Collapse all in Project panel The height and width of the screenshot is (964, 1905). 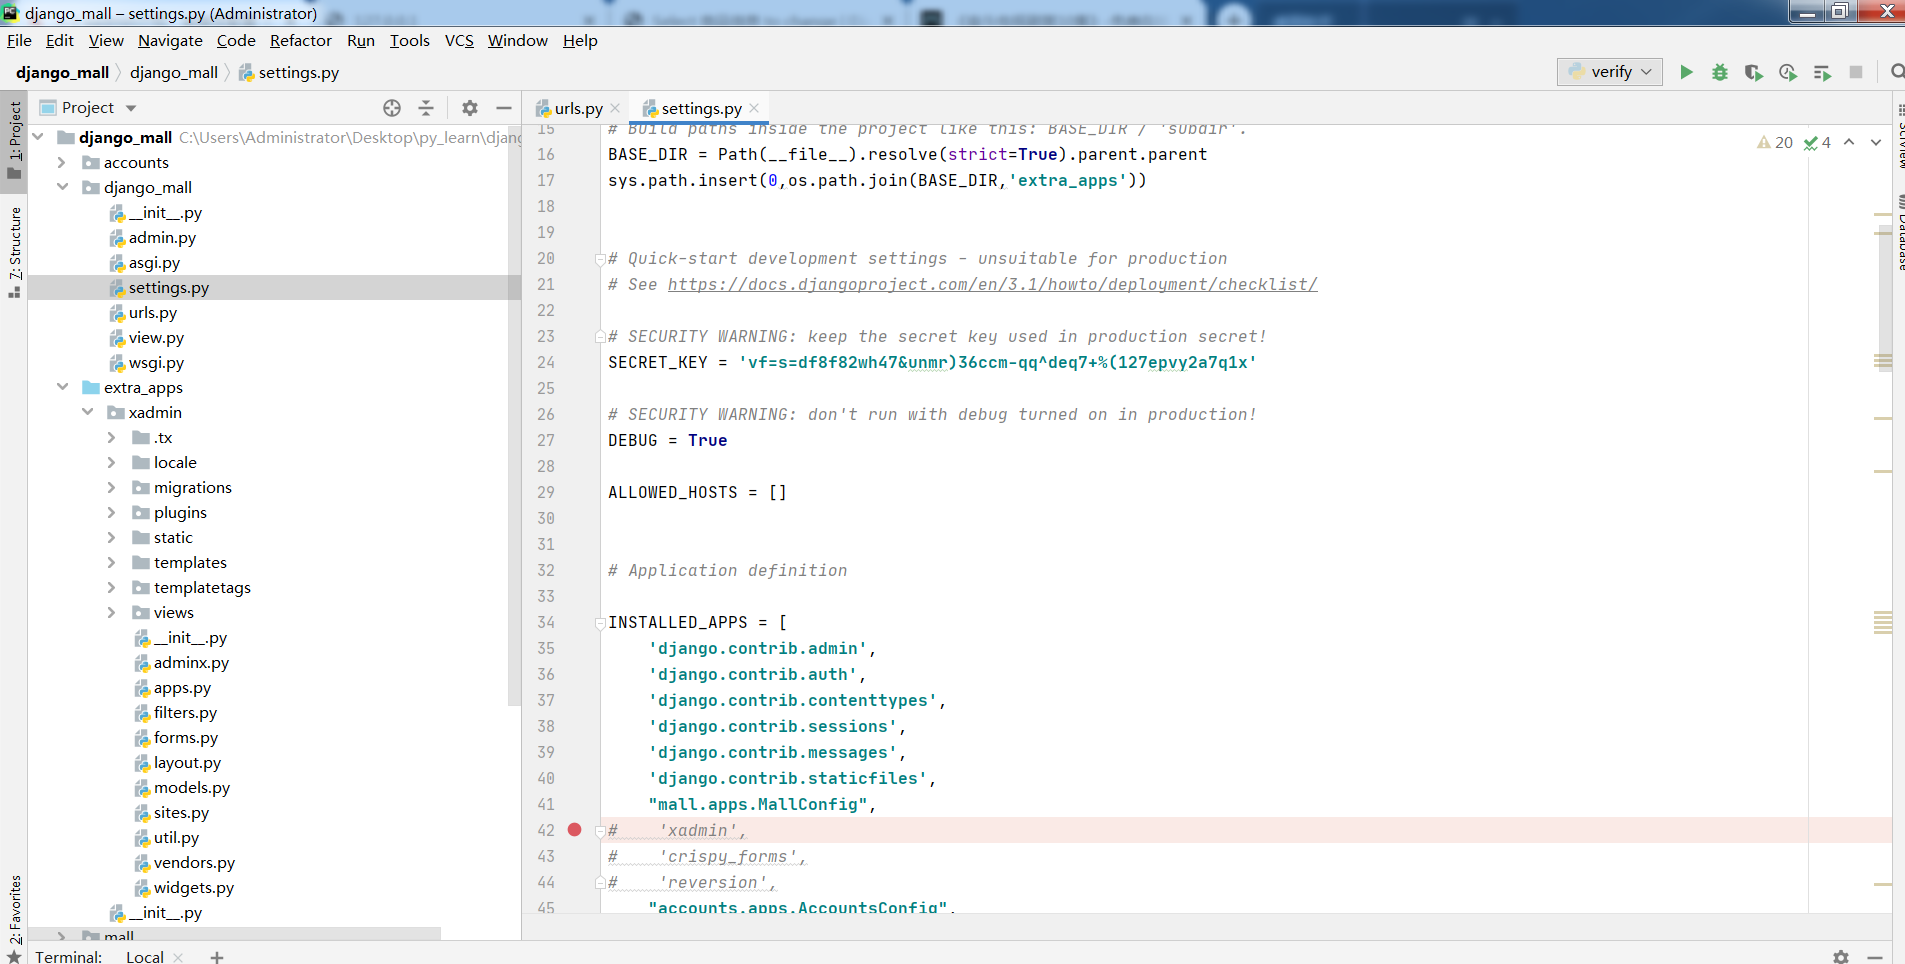pyautogui.click(x=426, y=108)
